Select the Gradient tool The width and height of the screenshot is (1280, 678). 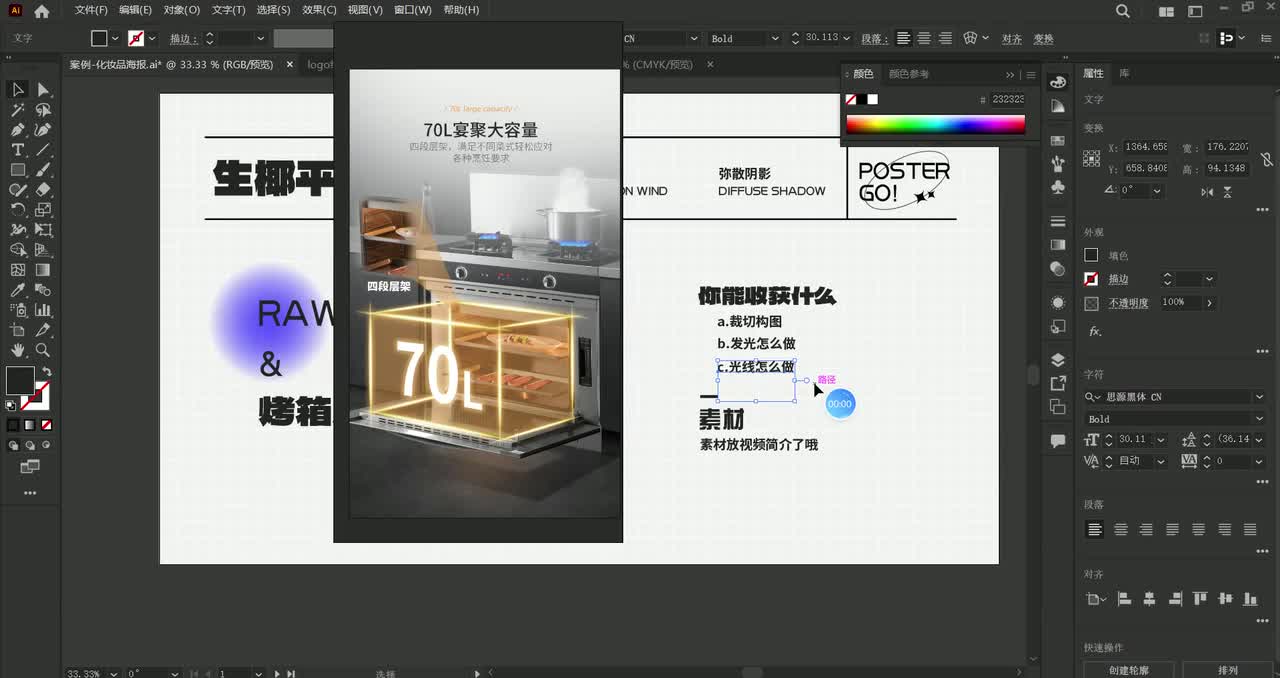43,270
